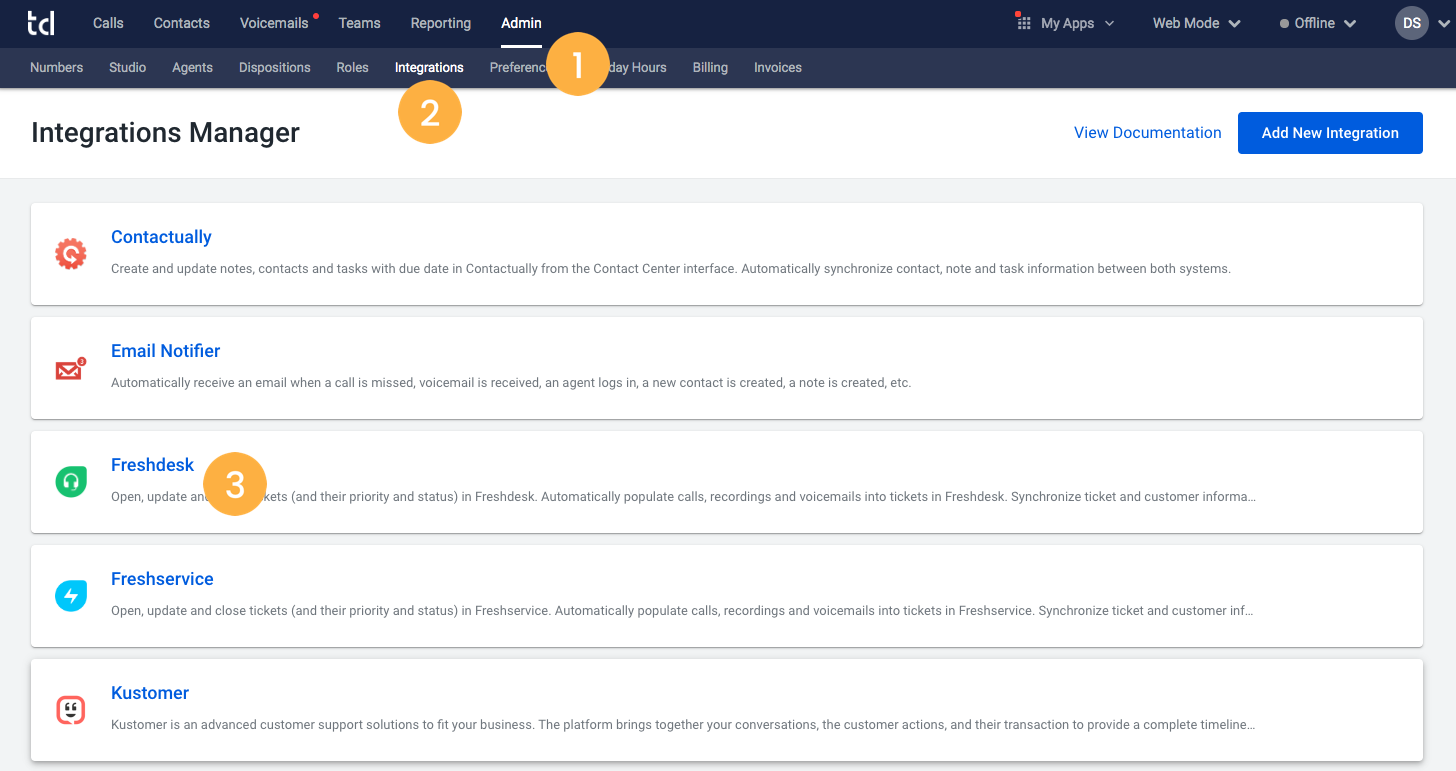The height and width of the screenshot is (771, 1456).
Task: Open the Voicemails tab
Action: (274, 23)
